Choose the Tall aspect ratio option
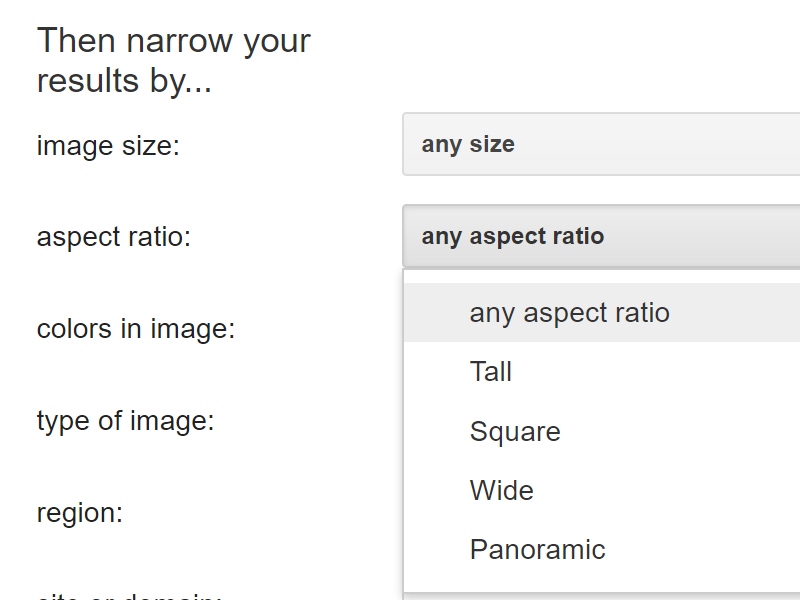 [491, 372]
